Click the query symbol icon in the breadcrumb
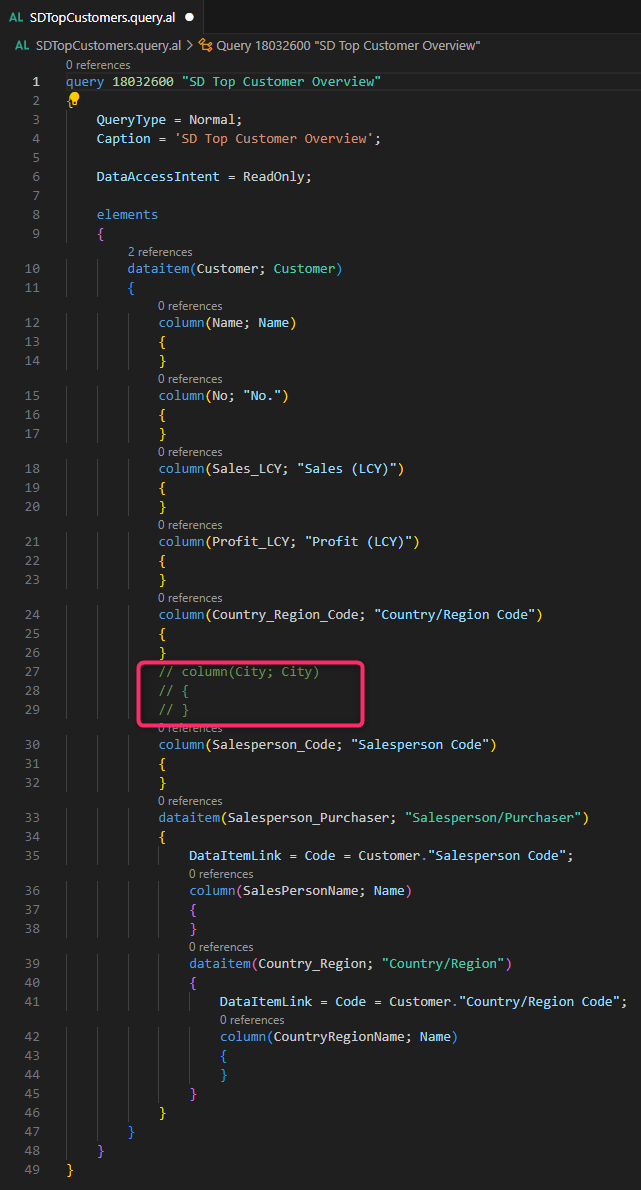The width and height of the screenshot is (641, 1190). (205, 45)
